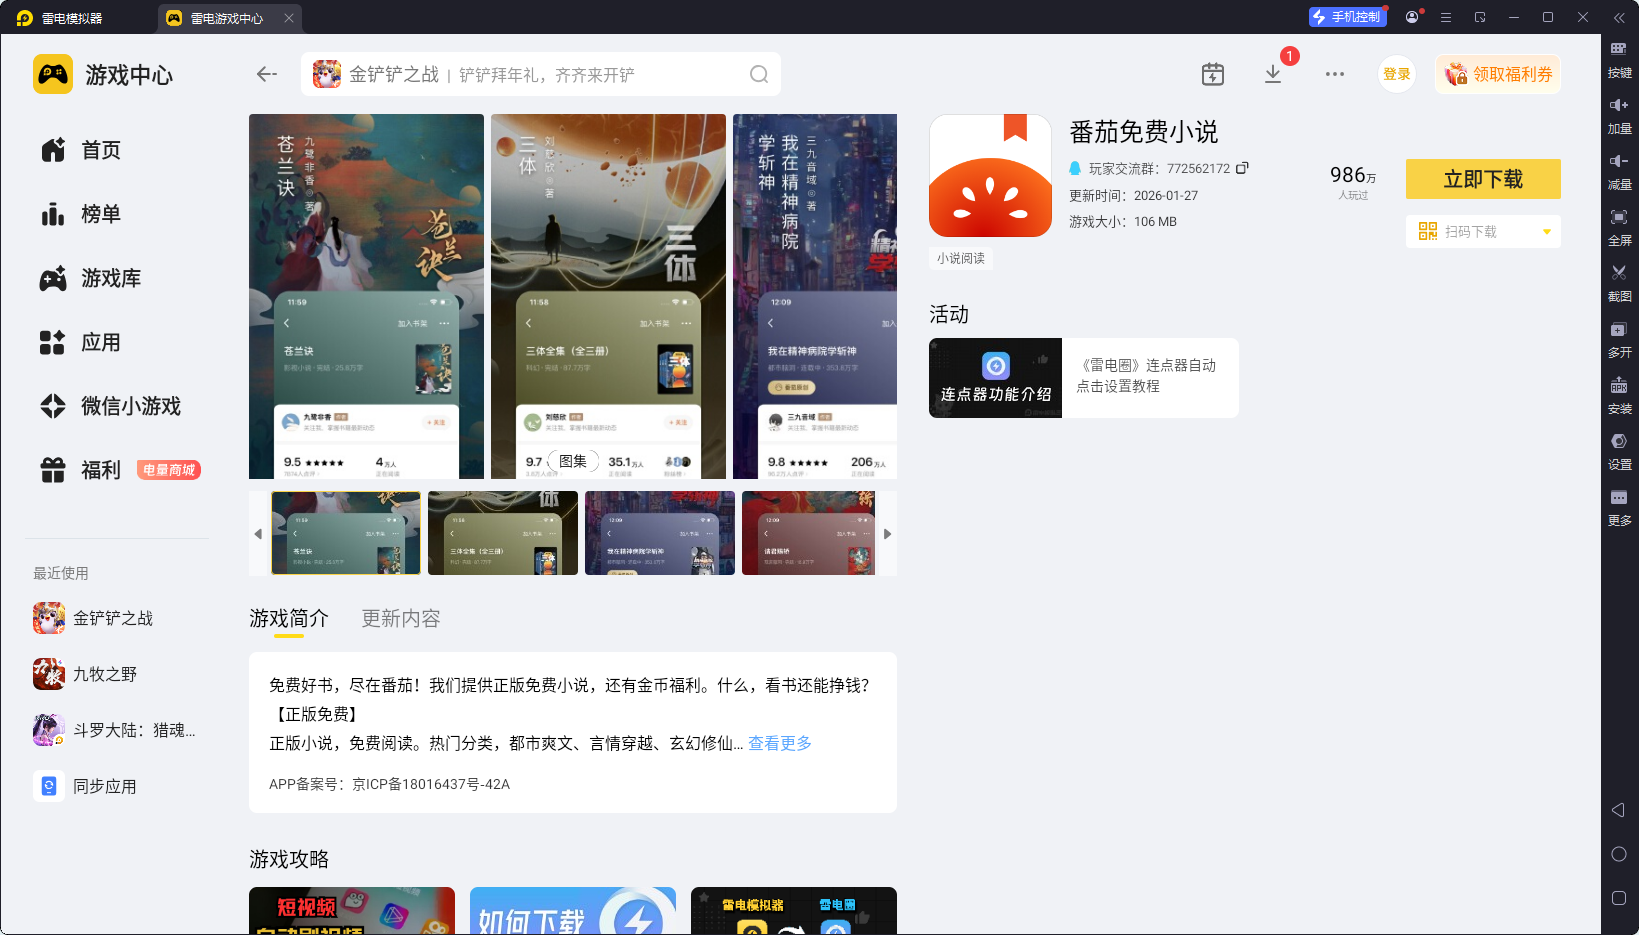
Task: Open the three-dot more options menu
Action: [1335, 74]
